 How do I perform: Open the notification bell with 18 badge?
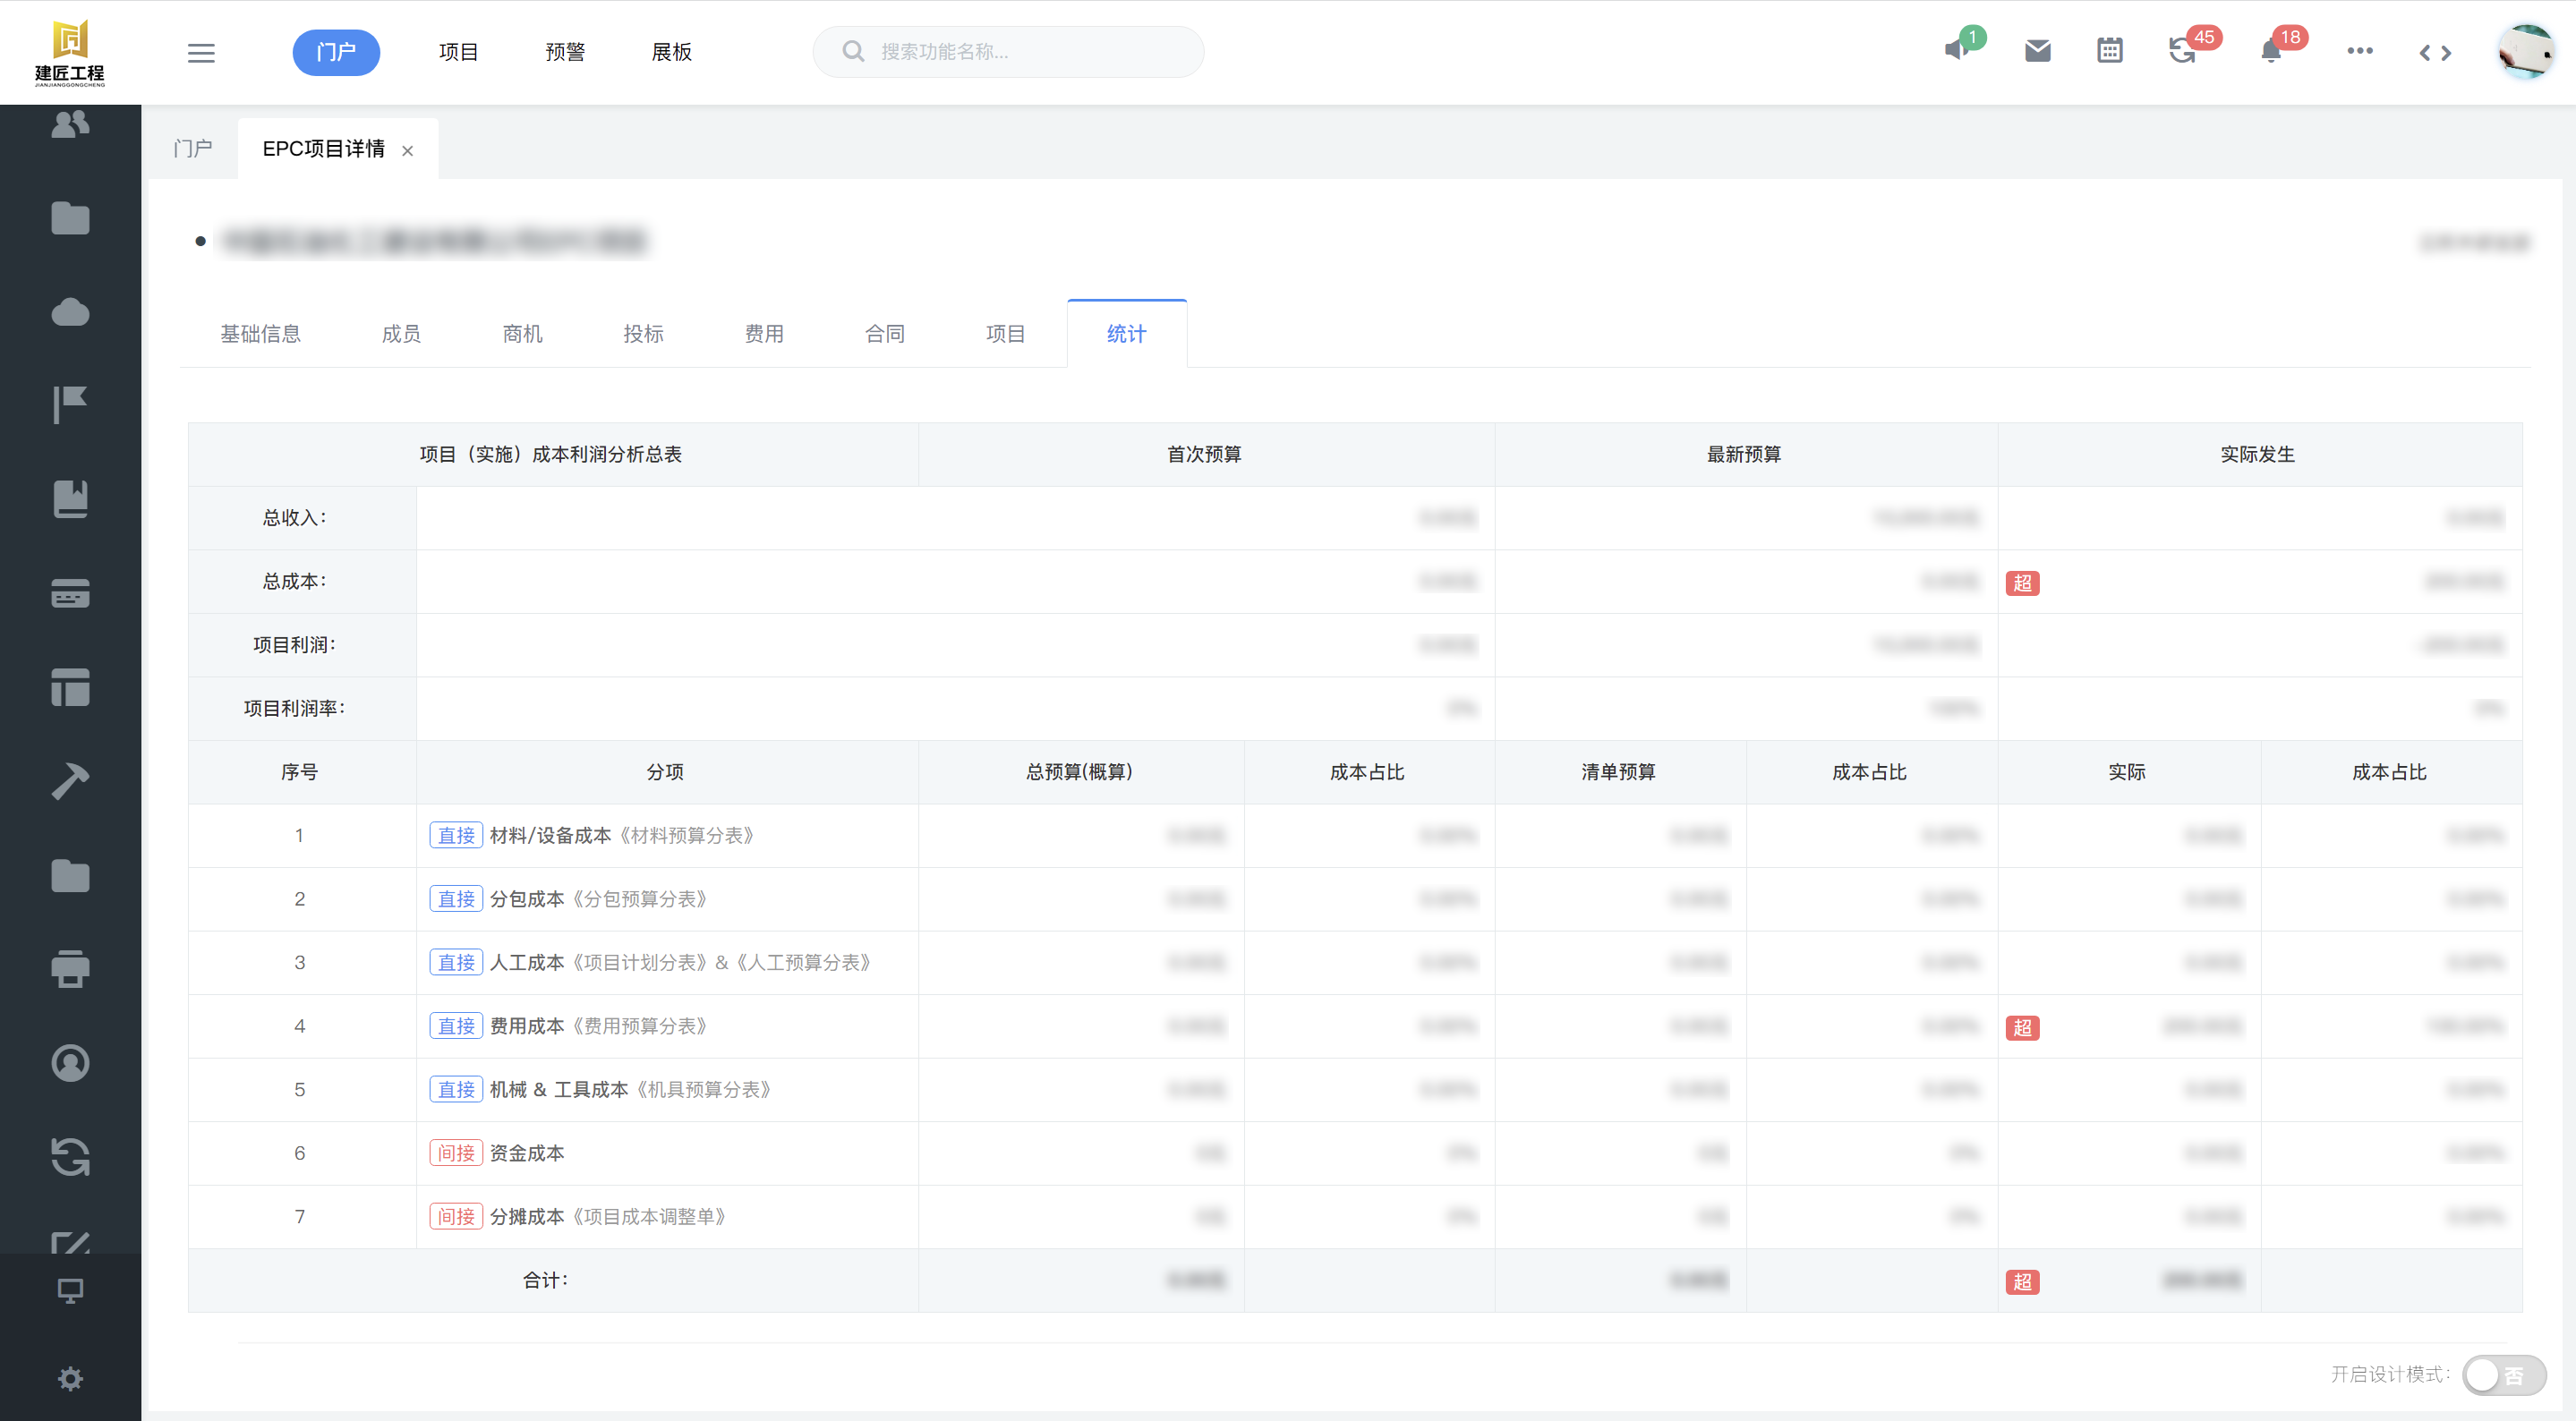pos(2270,51)
